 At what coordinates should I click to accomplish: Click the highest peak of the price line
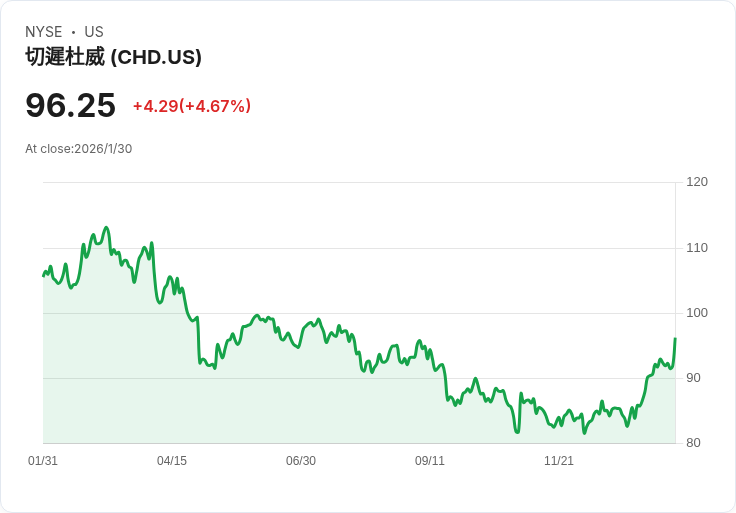click(106, 228)
